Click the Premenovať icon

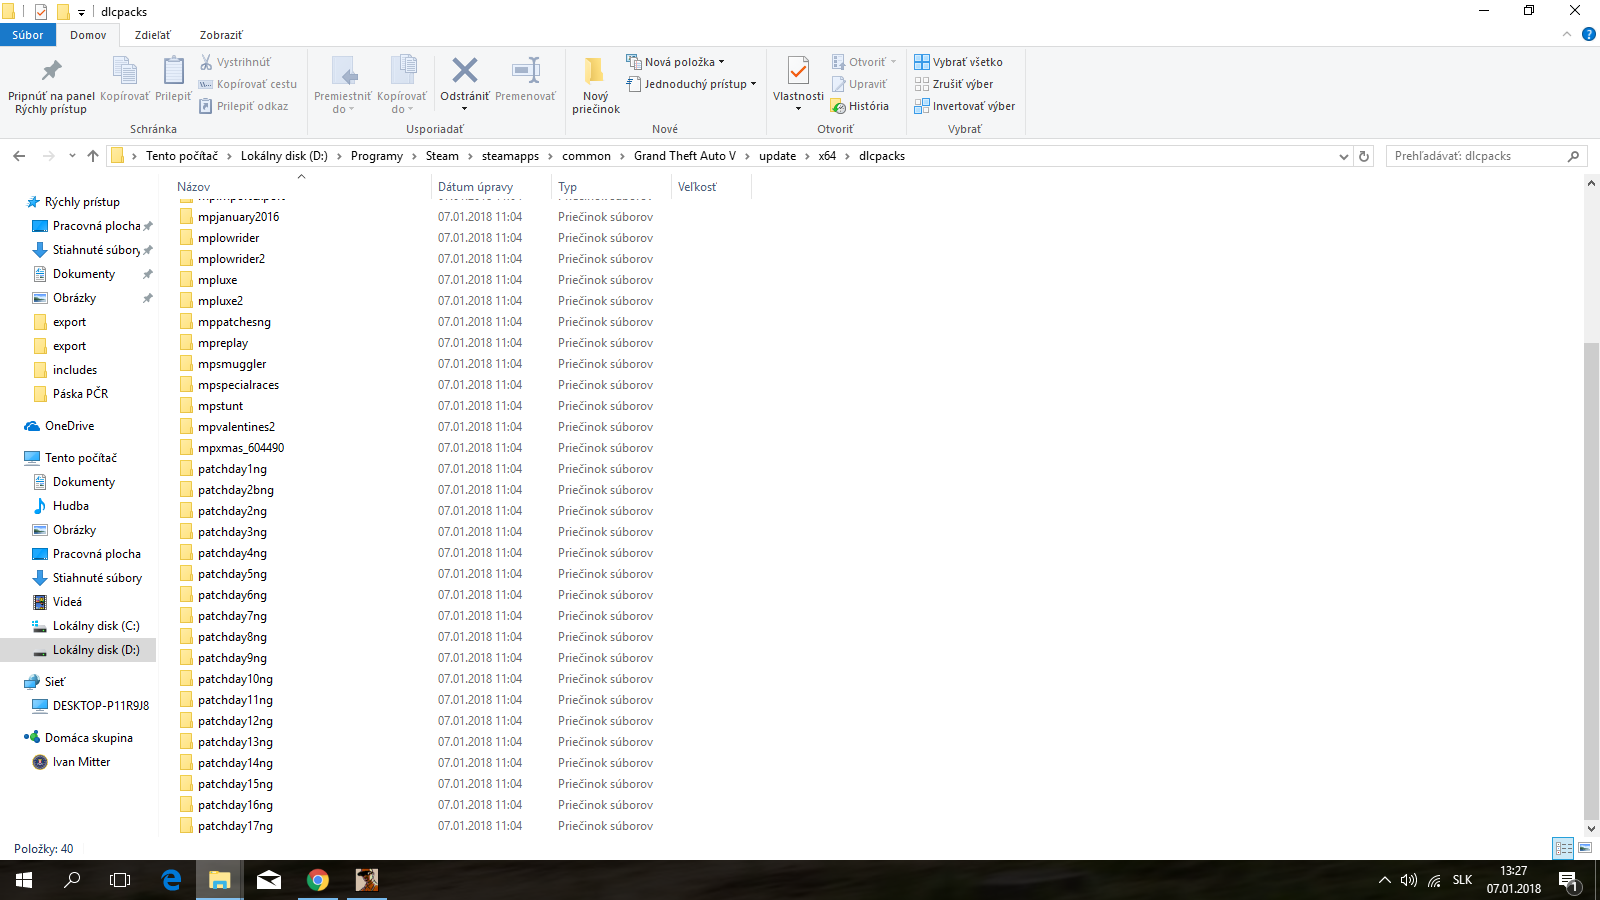click(x=525, y=80)
